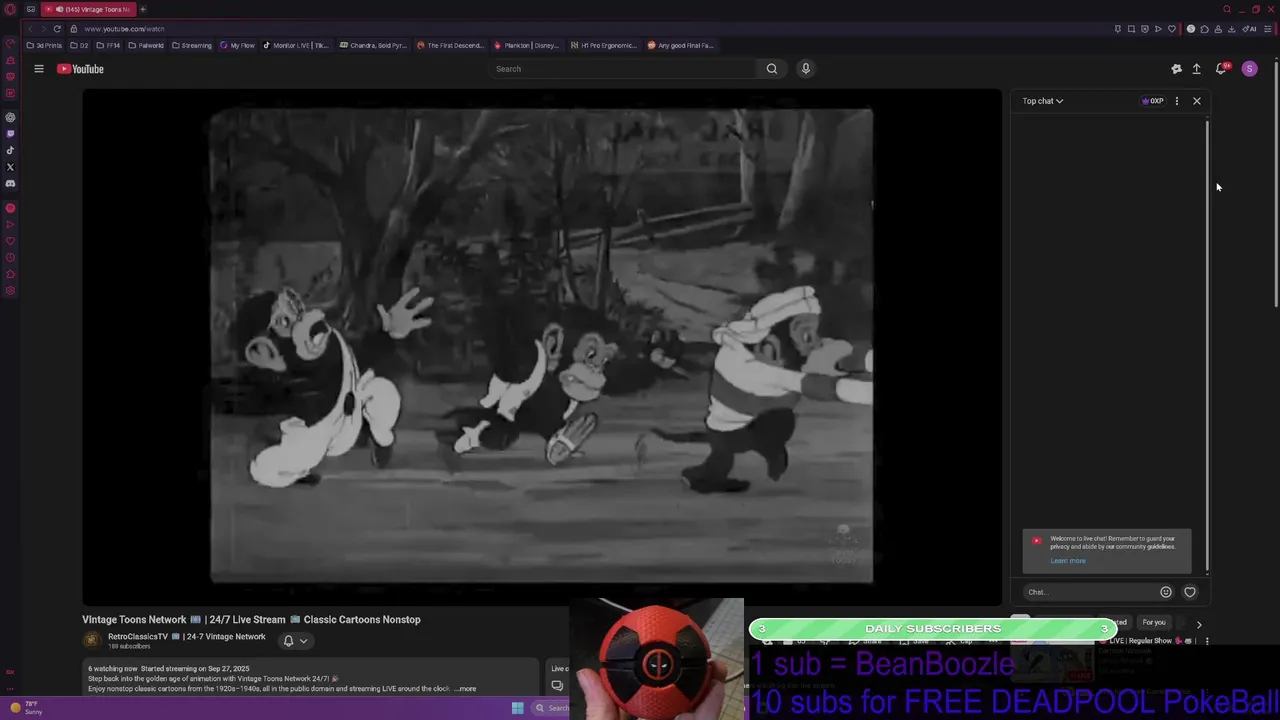Follow the Learn more link in chat

point(1067,561)
